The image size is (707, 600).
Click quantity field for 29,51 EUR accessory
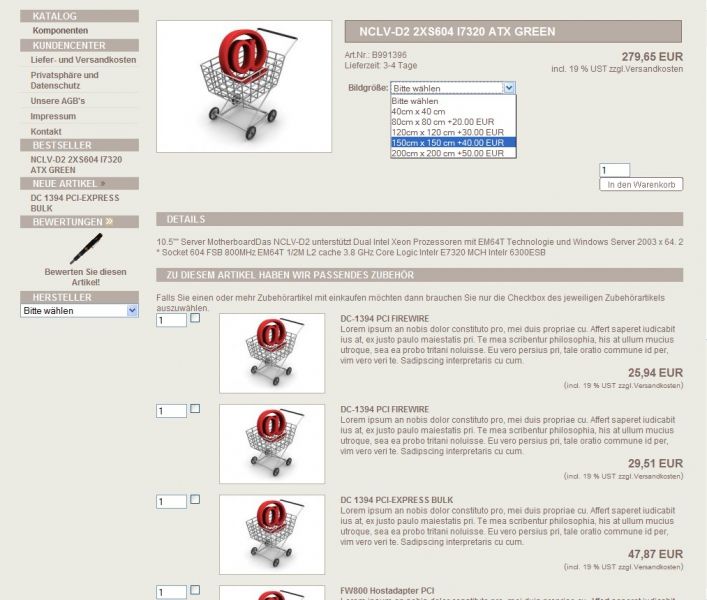(171, 411)
